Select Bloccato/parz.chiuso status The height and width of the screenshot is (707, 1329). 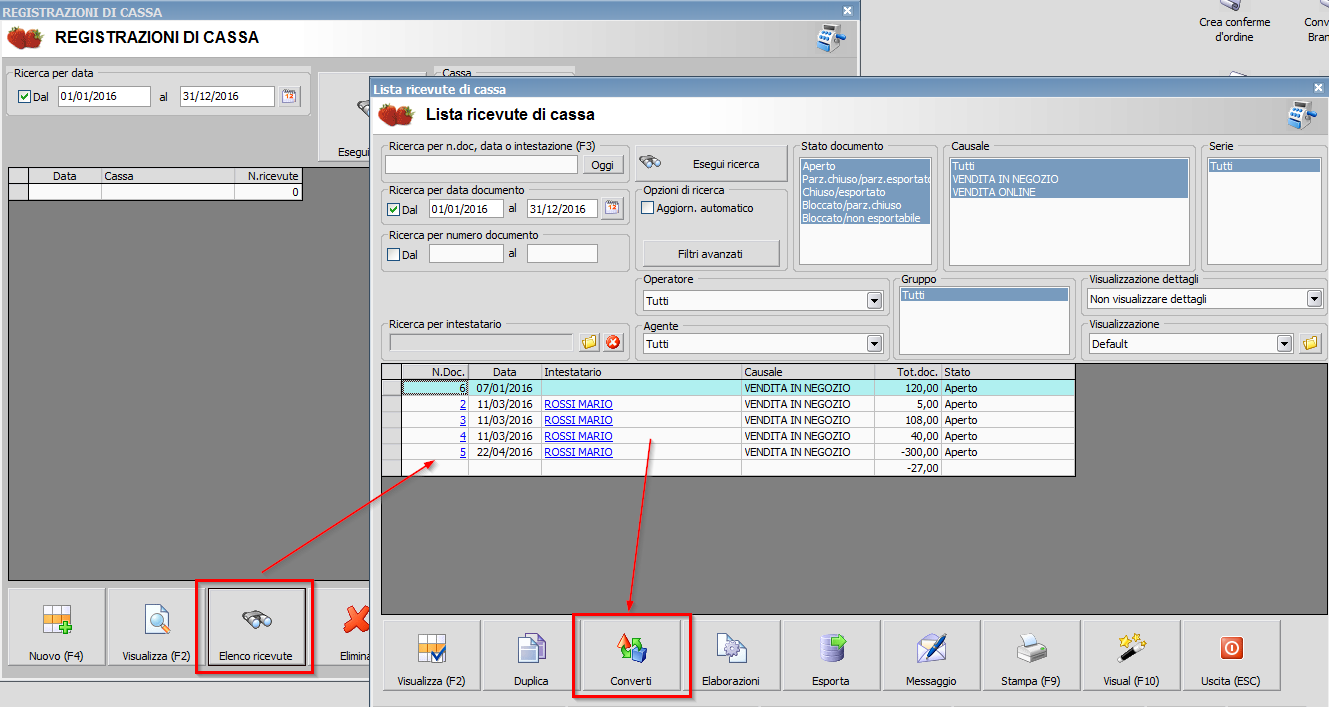(x=865, y=205)
